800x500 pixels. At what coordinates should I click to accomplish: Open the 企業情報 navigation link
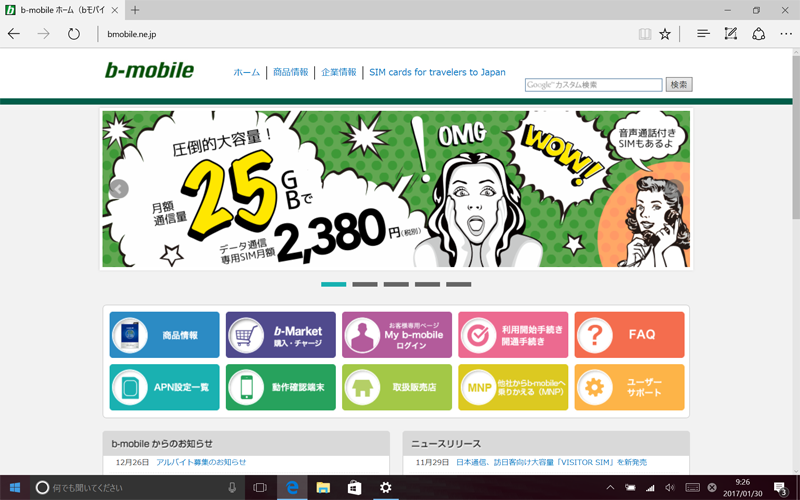coord(339,72)
